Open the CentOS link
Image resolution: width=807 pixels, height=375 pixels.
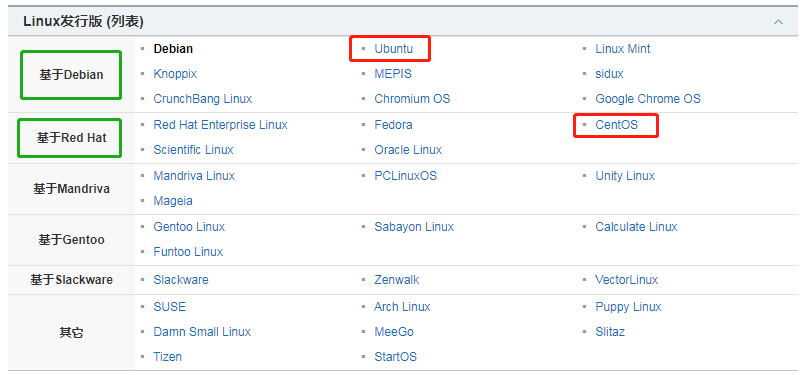616,125
